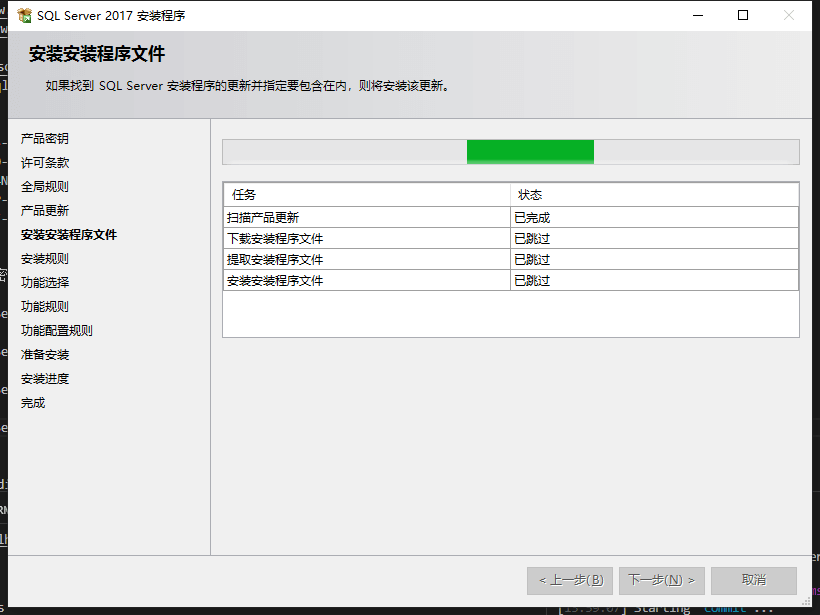The width and height of the screenshot is (820, 615).
Task: Maximize the SQL Server setup window
Action: (x=743, y=15)
